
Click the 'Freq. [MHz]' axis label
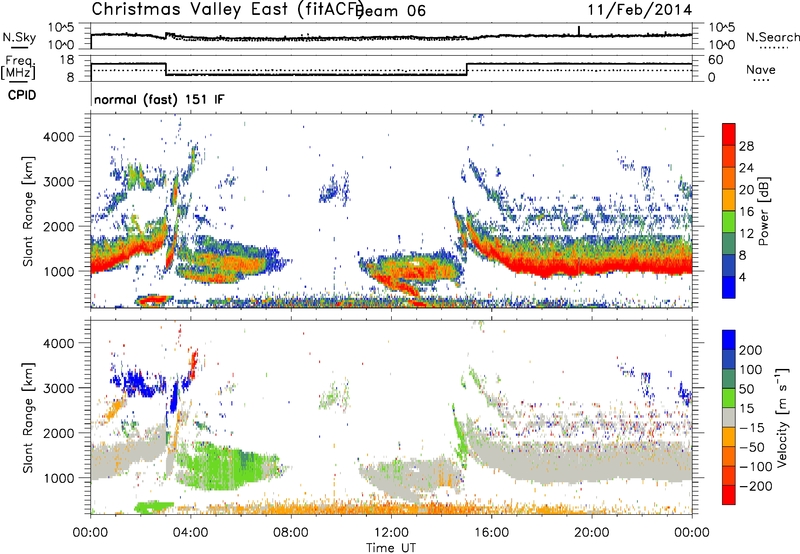coord(19,68)
